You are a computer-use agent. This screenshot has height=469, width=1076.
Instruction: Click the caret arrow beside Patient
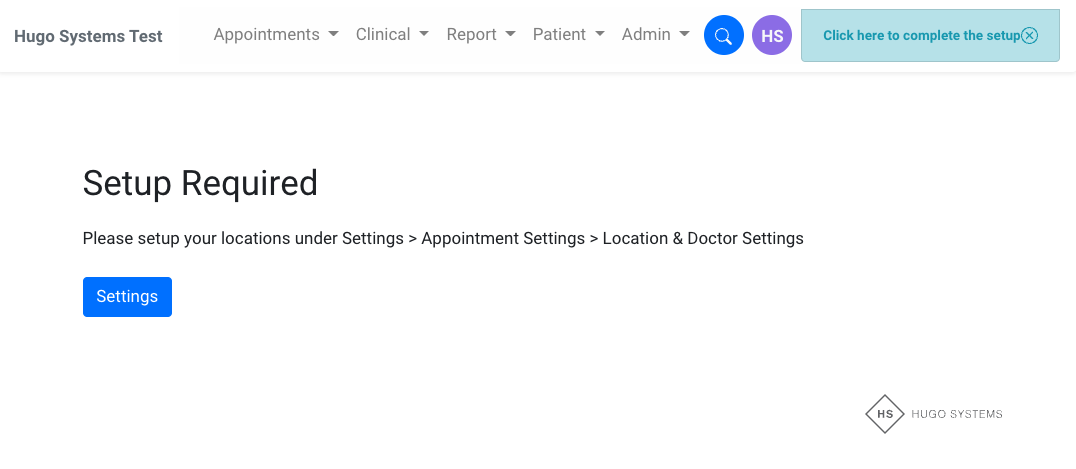600,34
